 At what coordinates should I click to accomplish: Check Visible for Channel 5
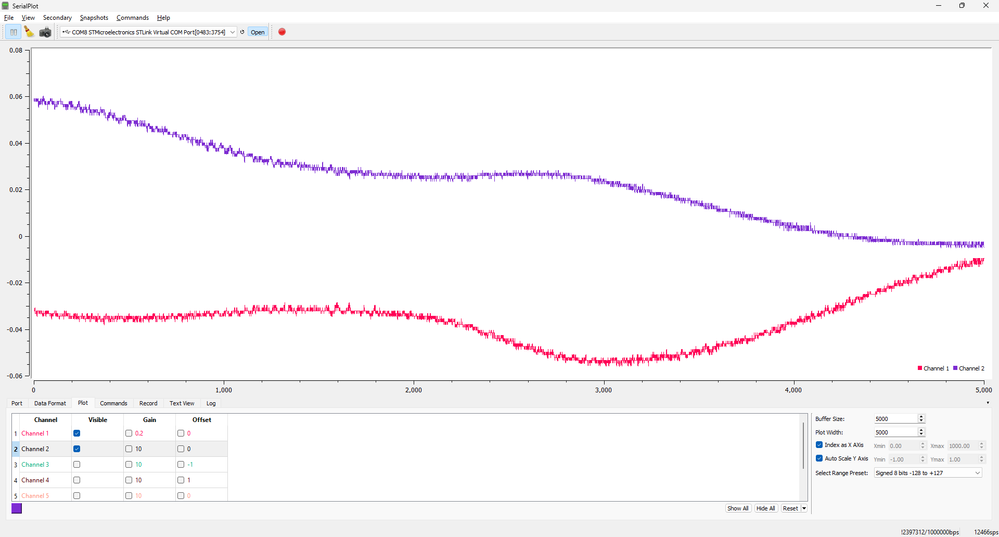[76, 496]
